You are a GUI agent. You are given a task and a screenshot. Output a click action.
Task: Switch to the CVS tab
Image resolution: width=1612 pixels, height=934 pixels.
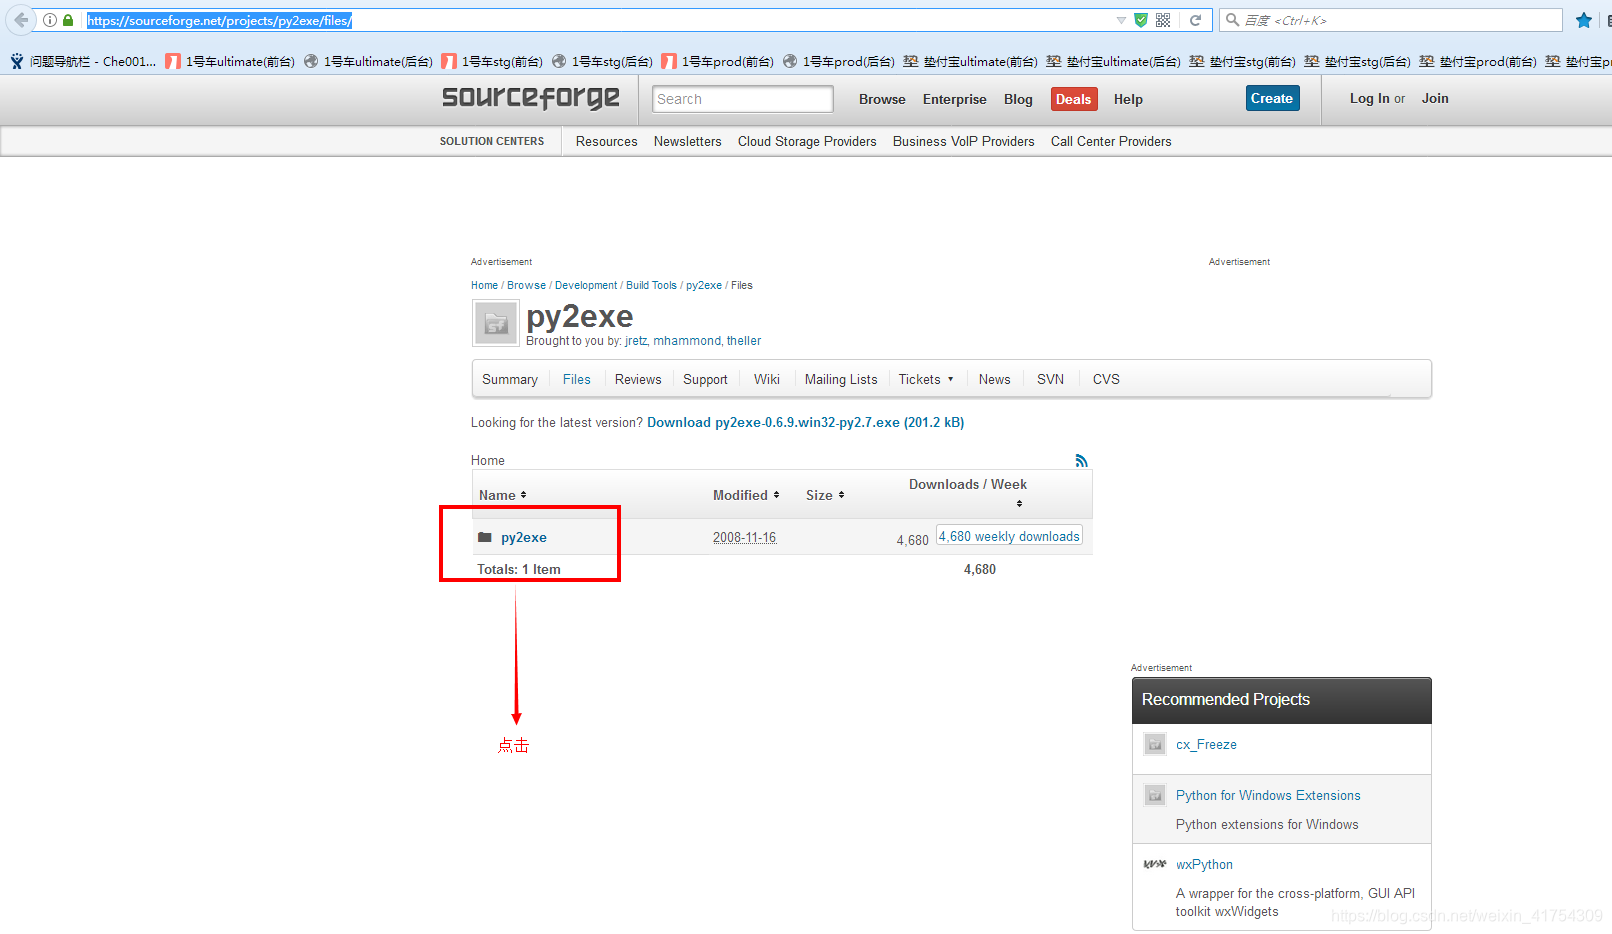point(1106,379)
